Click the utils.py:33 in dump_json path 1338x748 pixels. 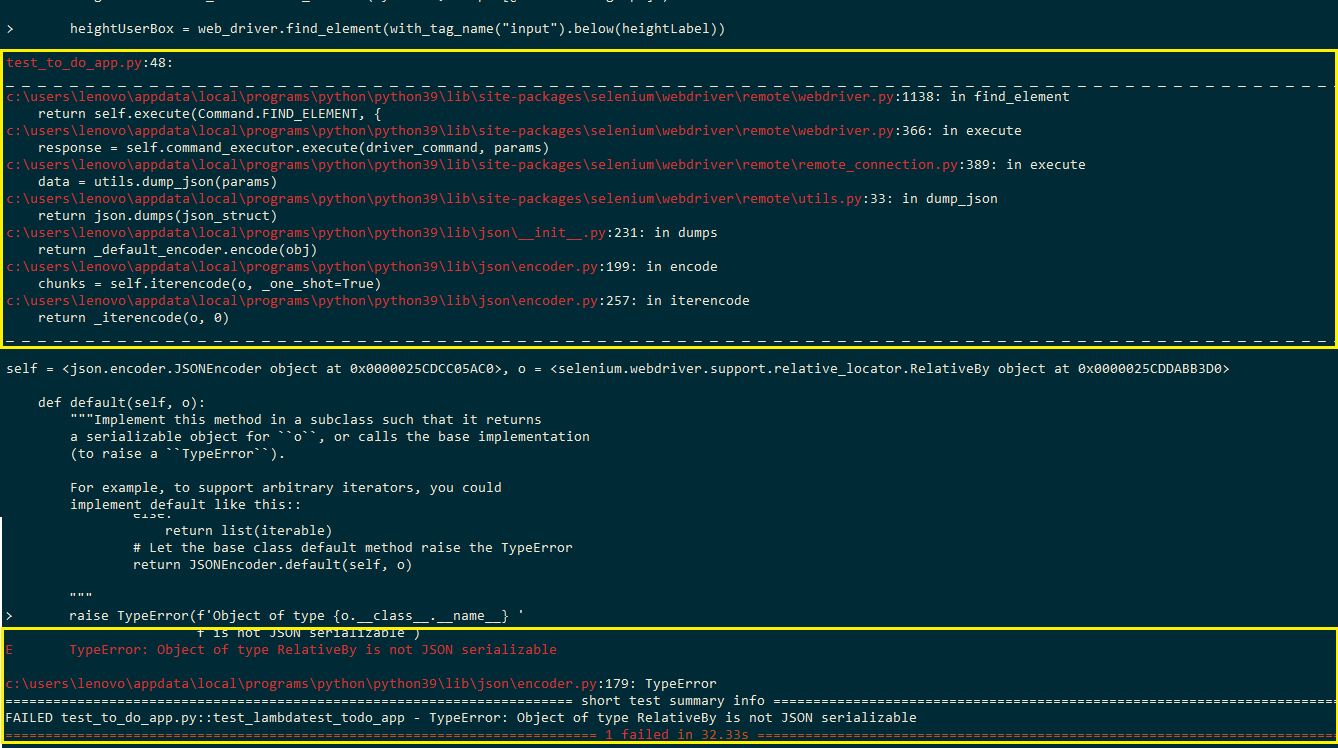click(x=501, y=199)
